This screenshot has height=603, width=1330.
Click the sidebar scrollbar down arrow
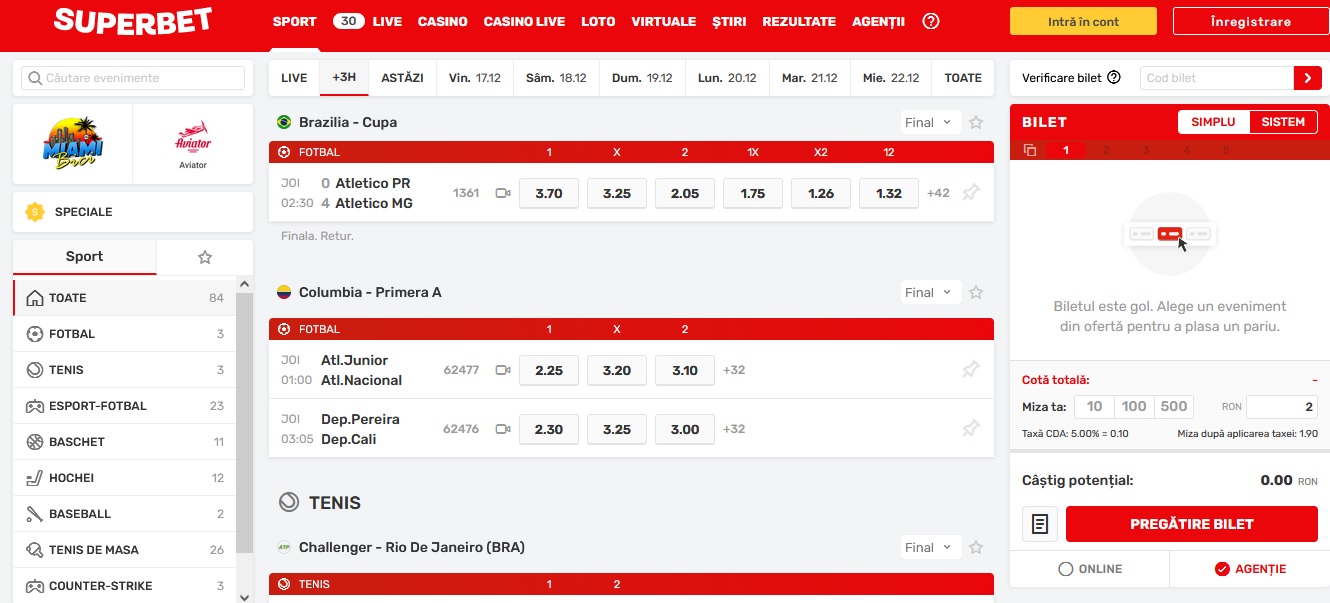coord(244,596)
